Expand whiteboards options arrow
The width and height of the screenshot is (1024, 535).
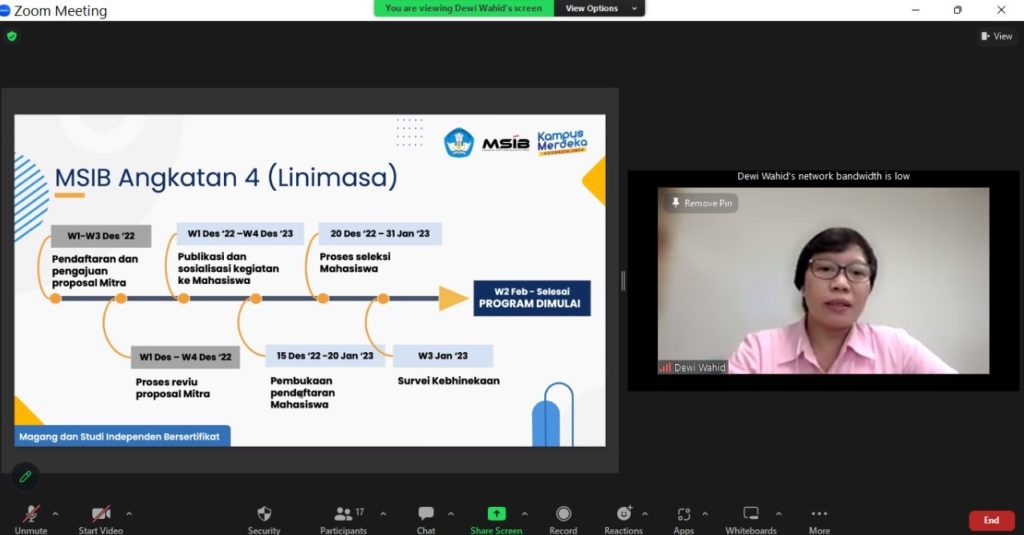click(779, 514)
